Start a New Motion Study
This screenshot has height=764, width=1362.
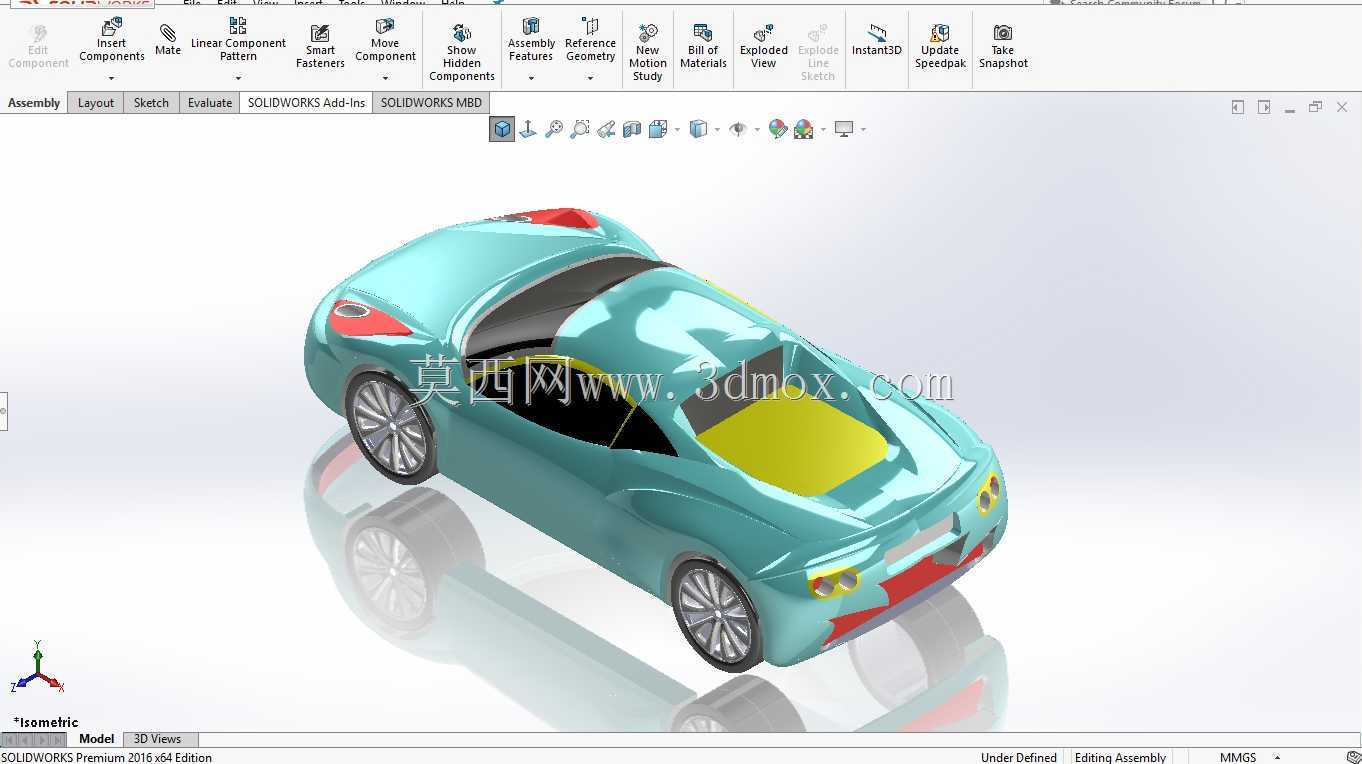pyautogui.click(x=647, y=53)
